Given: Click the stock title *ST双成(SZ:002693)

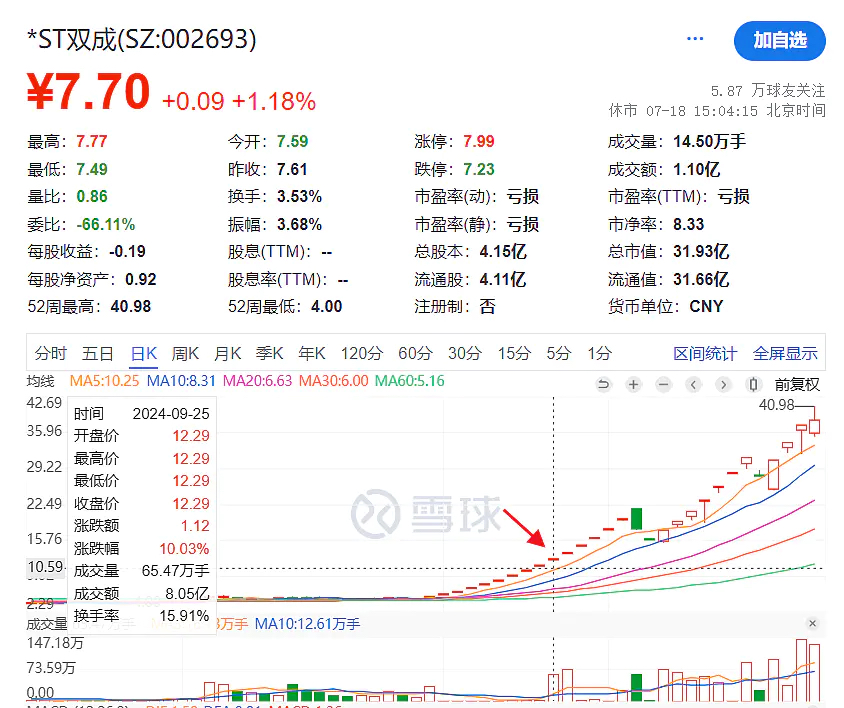Looking at the screenshot, I should click(142, 39).
